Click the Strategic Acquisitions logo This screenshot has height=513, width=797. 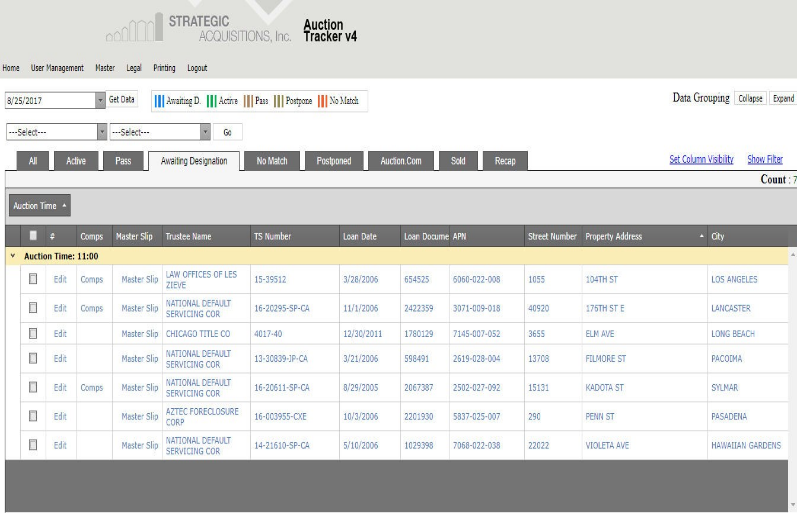[x=198, y=28]
